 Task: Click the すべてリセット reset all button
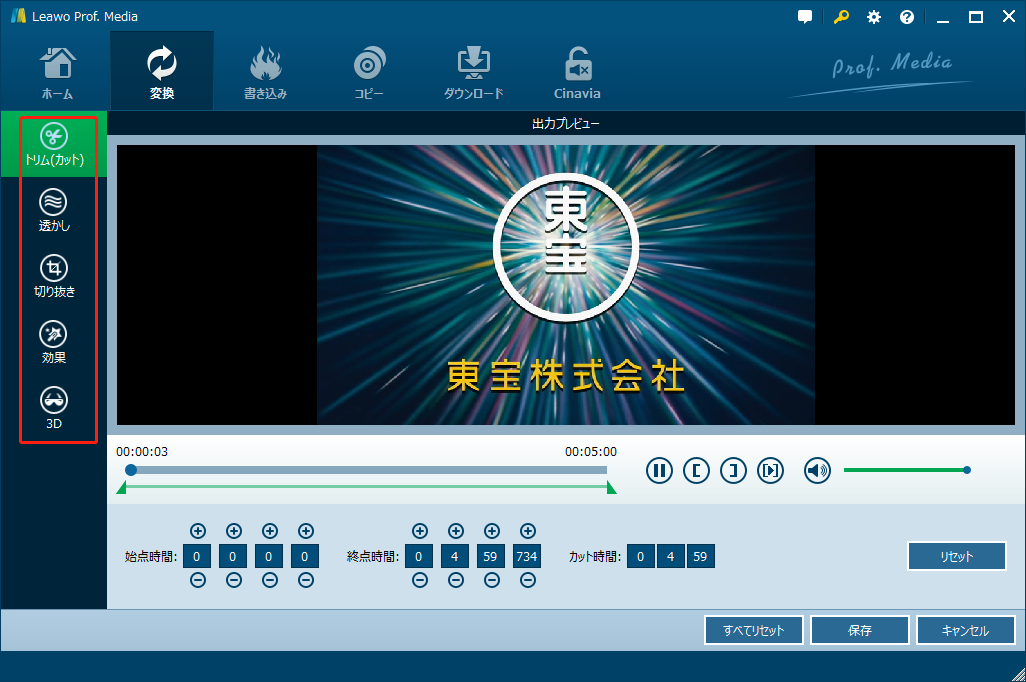754,630
